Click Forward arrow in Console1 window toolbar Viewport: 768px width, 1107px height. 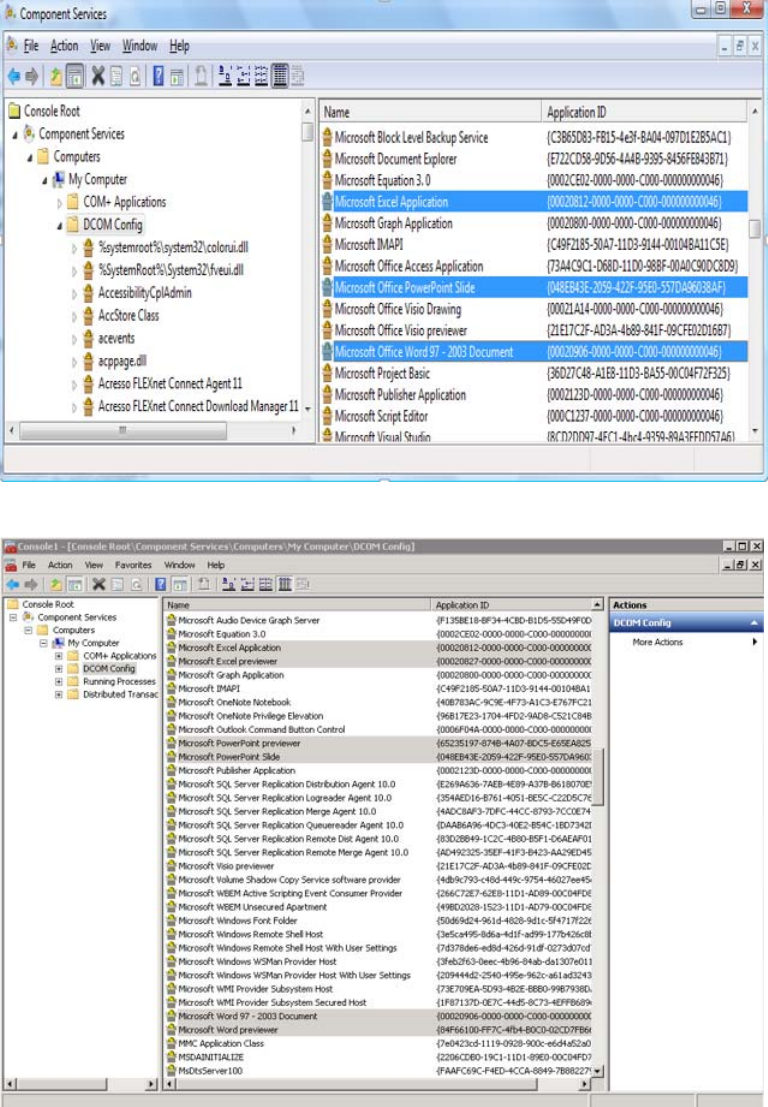[x=31, y=585]
